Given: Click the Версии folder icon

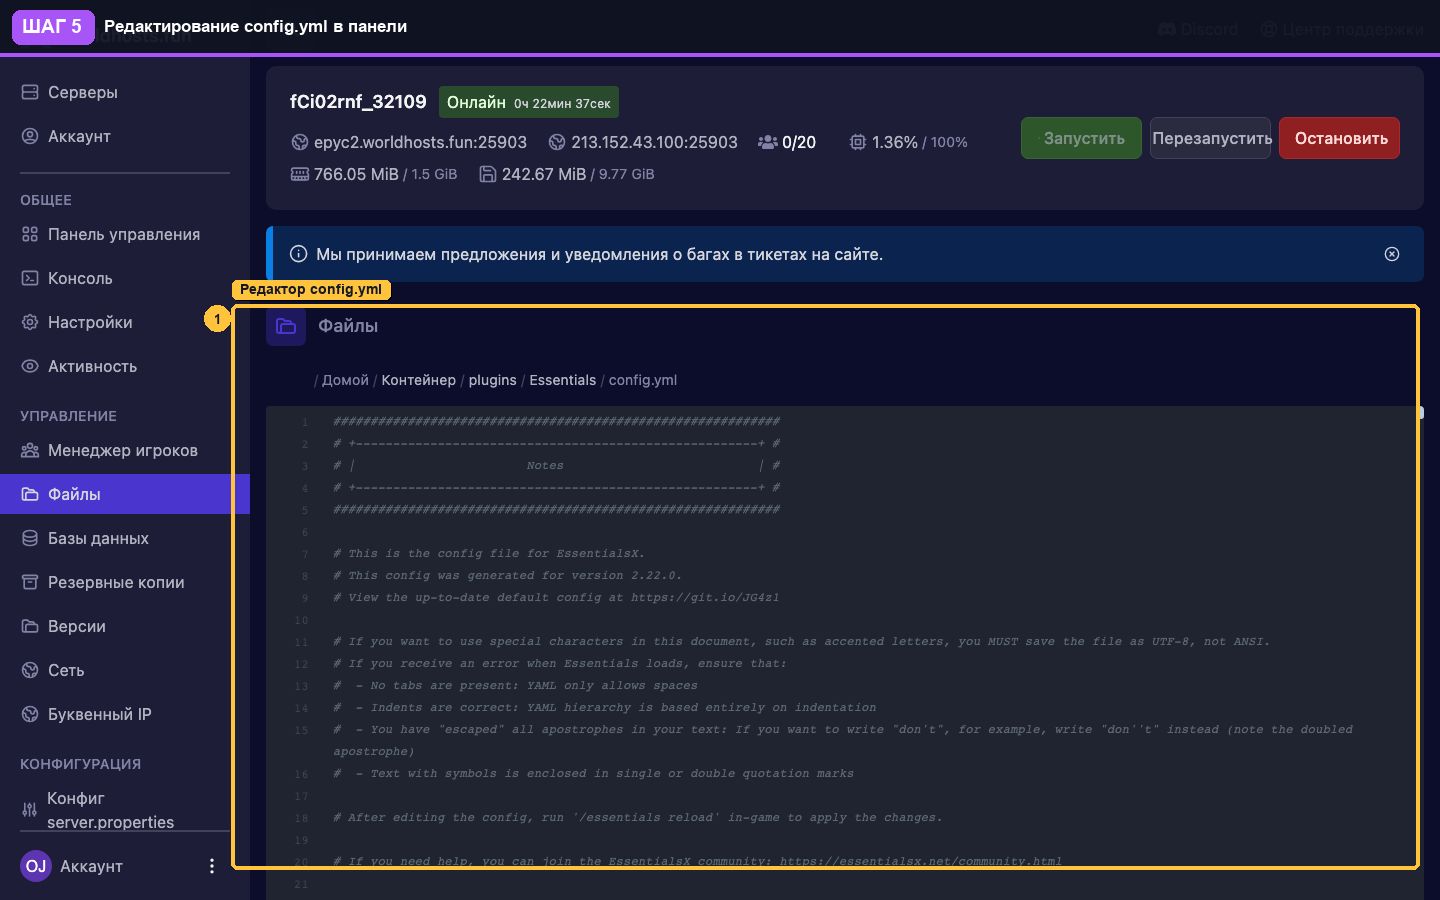Looking at the screenshot, I should click(x=30, y=626).
